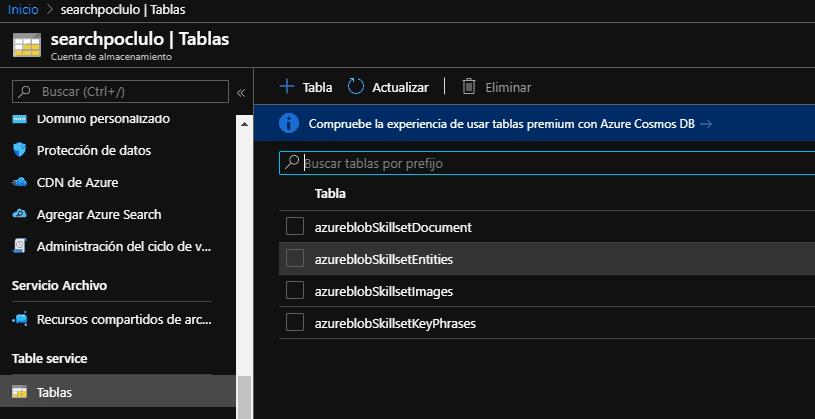Click the Recursos compartidos file share icon
The width and height of the screenshot is (815, 419).
point(20,319)
